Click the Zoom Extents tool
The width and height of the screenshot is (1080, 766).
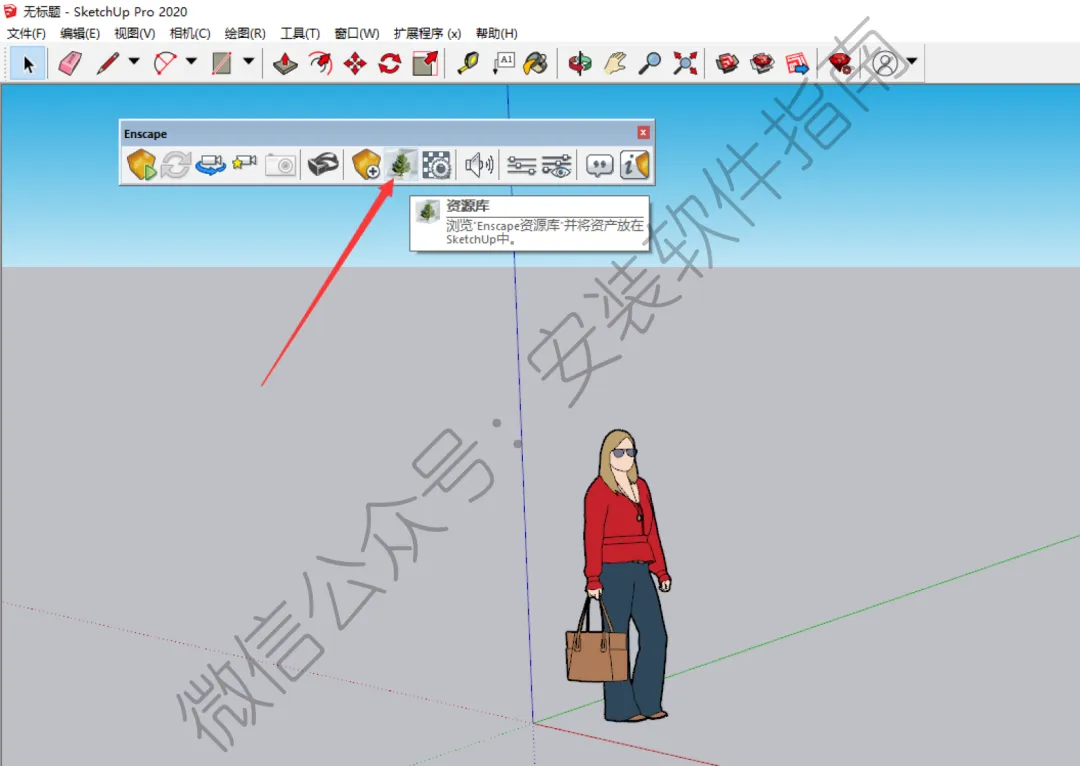[x=685, y=63]
